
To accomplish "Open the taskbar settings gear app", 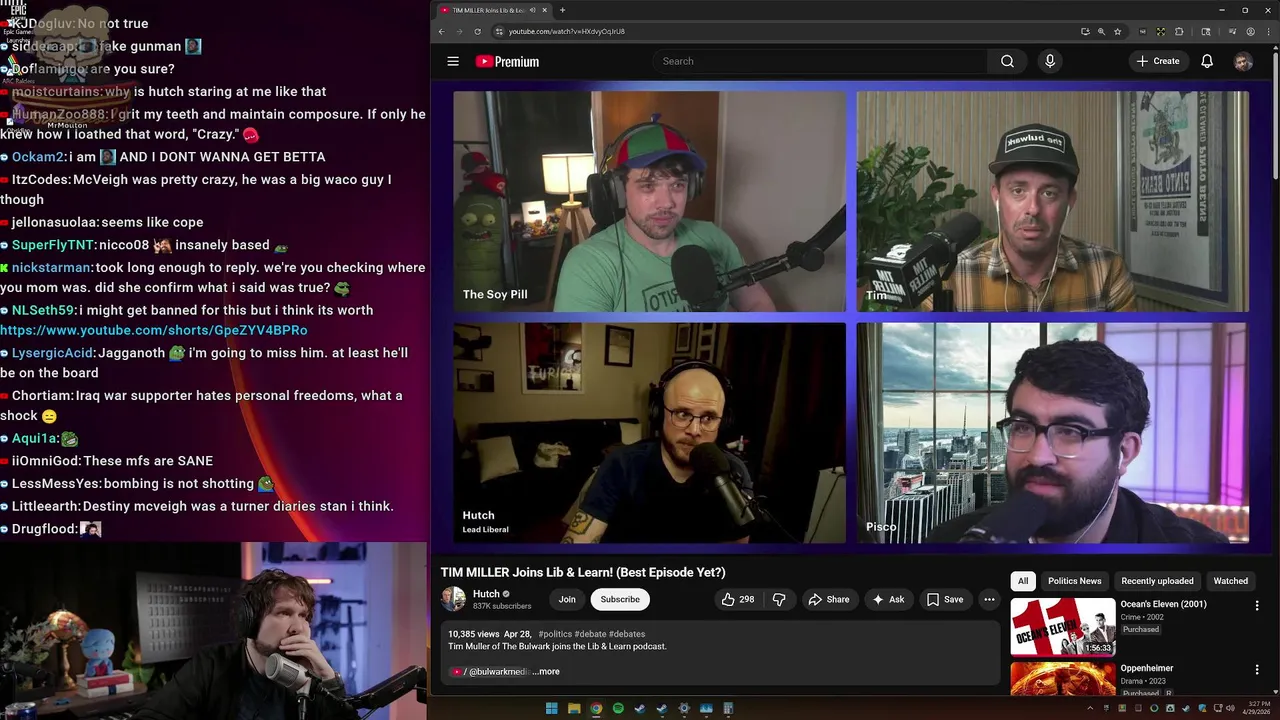I will click(684, 709).
